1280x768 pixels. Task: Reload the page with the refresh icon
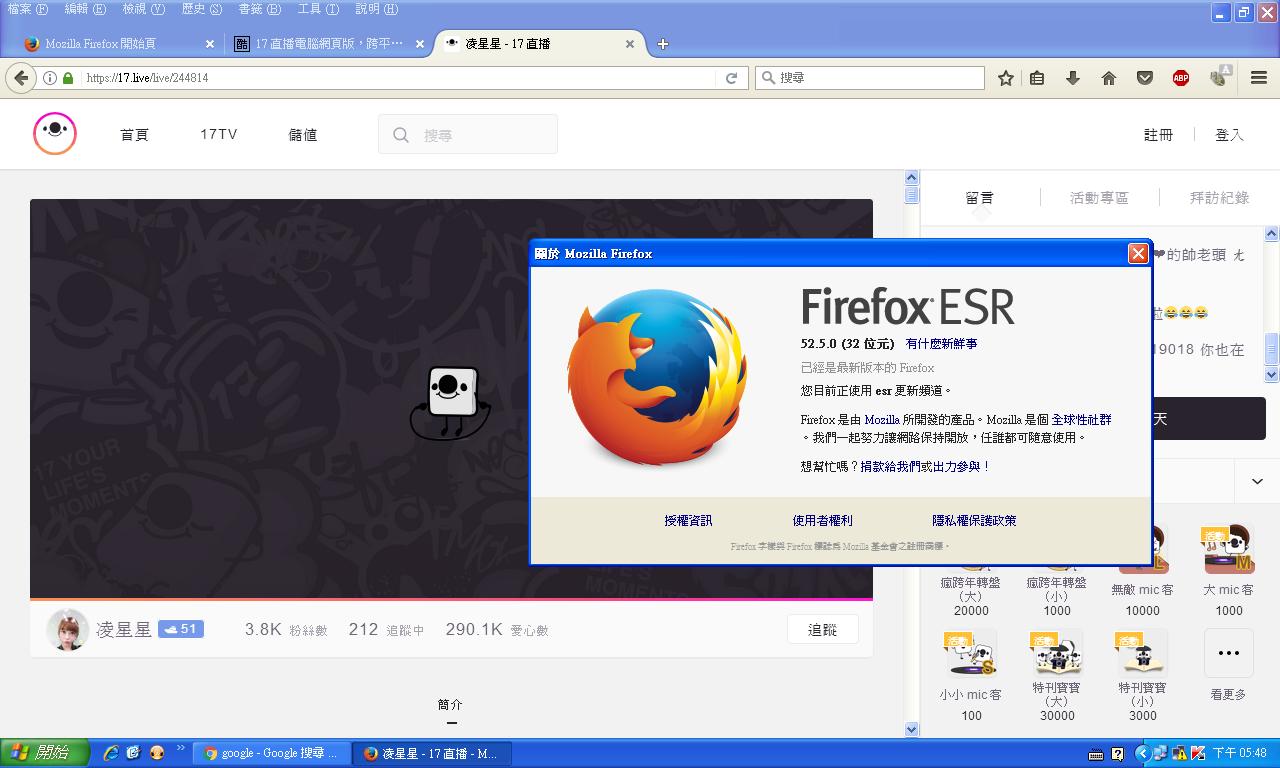pyautogui.click(x=731, y=78)
